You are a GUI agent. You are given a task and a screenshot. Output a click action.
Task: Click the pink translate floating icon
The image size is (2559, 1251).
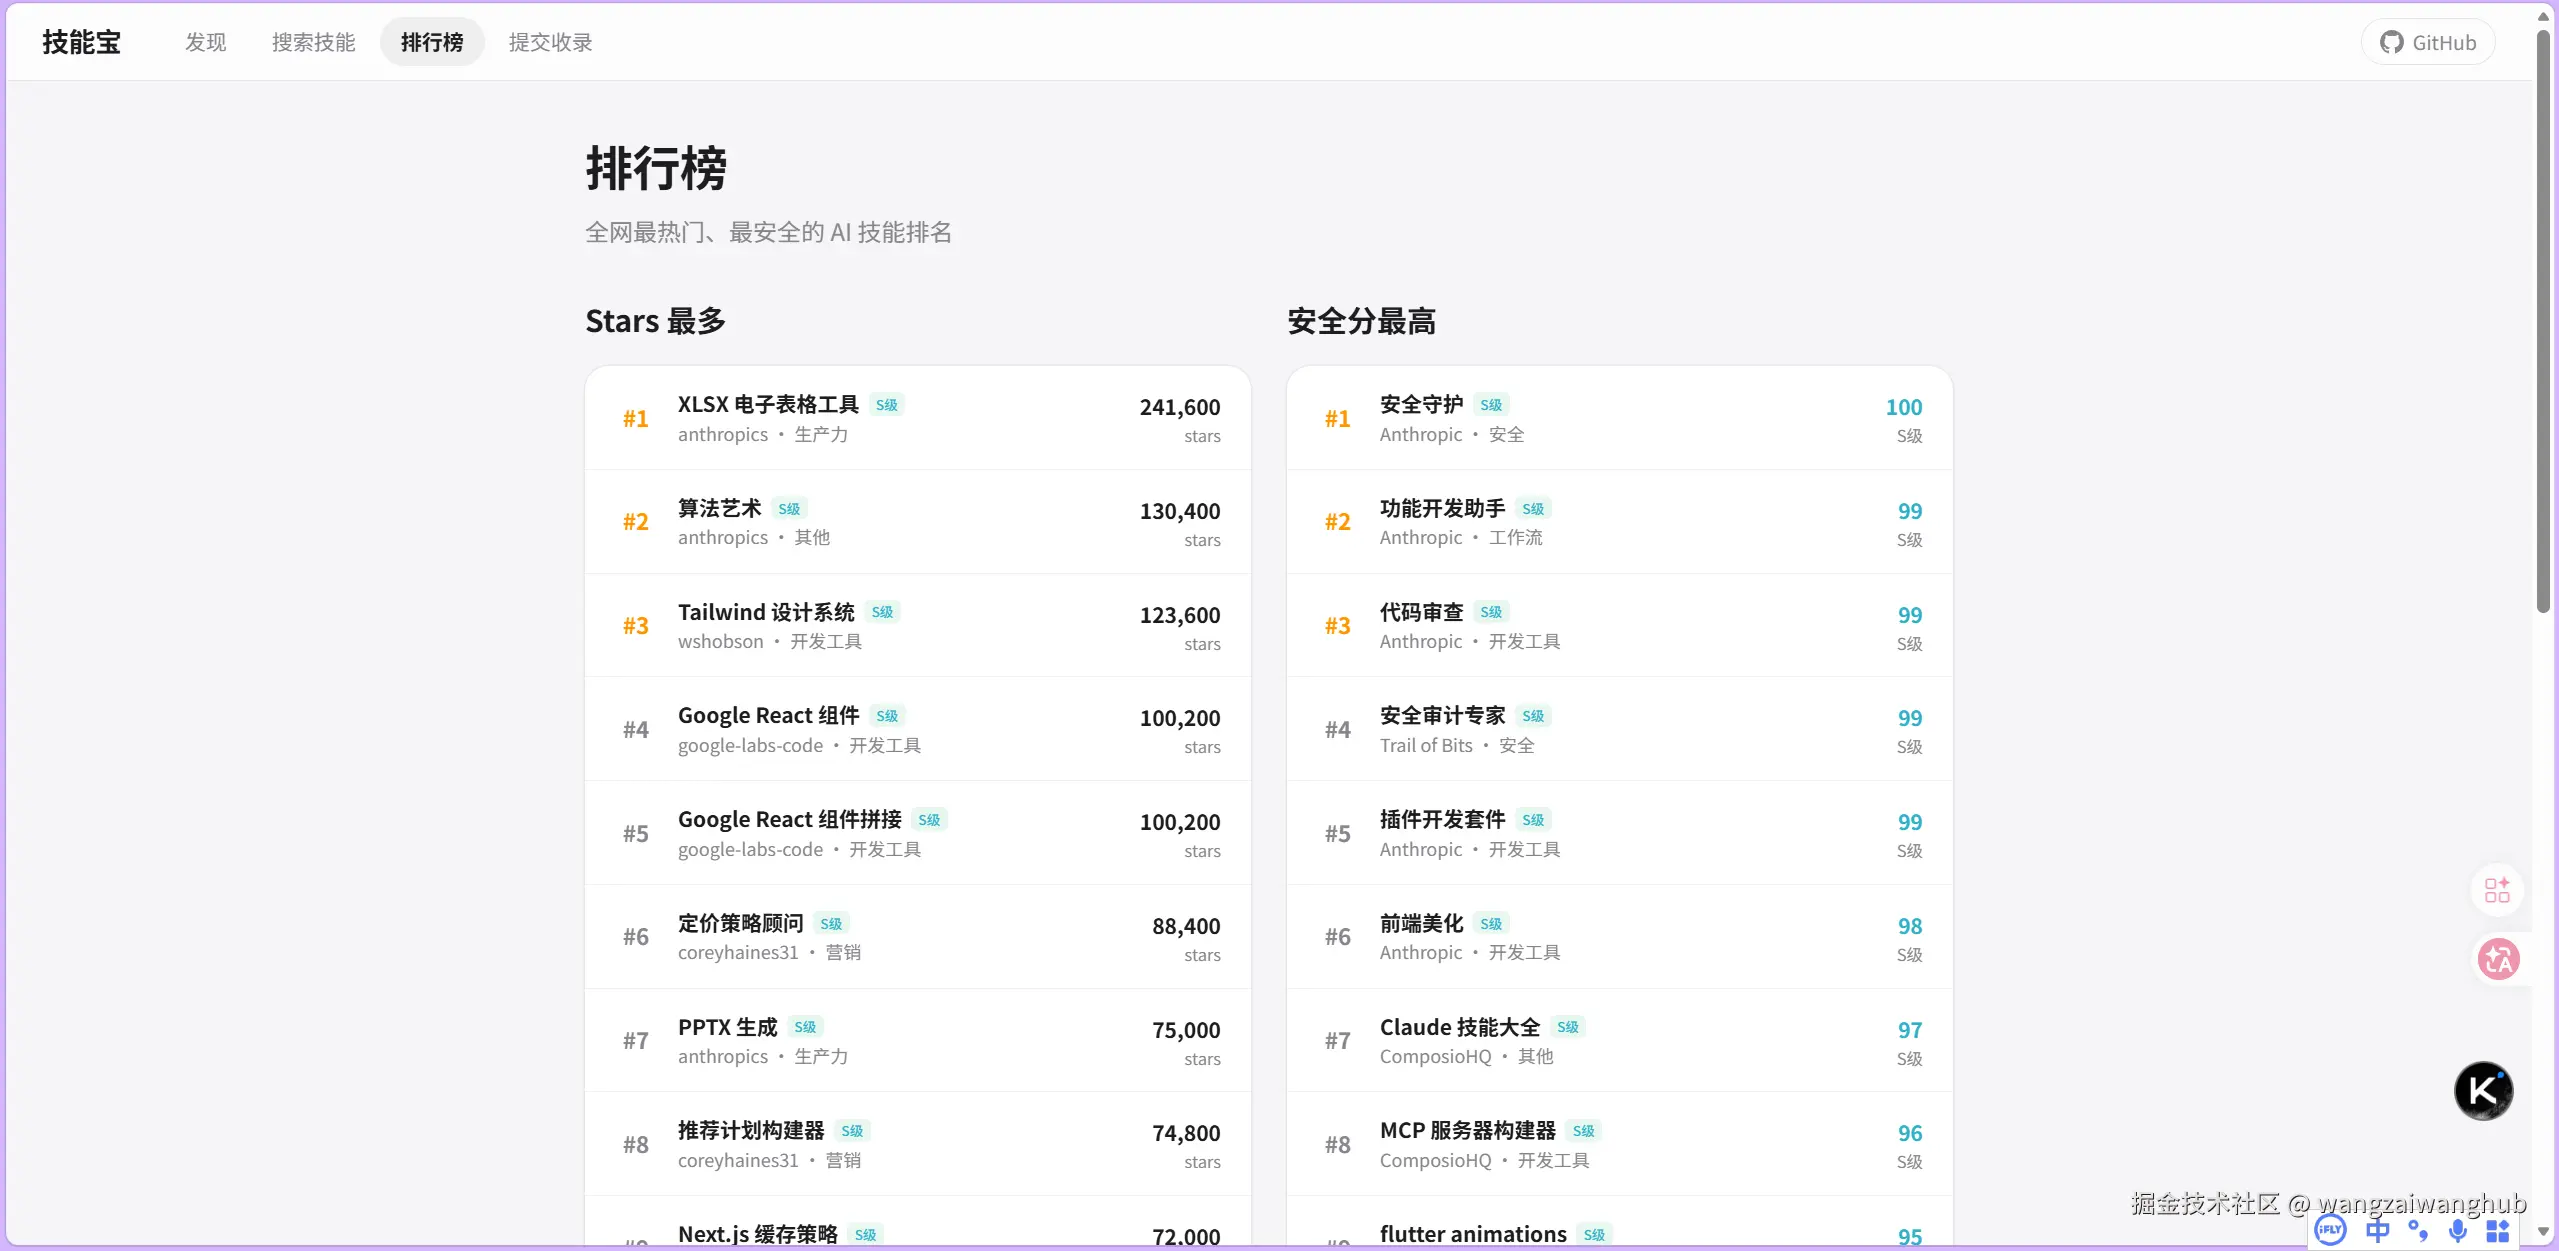tap(2498, 959)
